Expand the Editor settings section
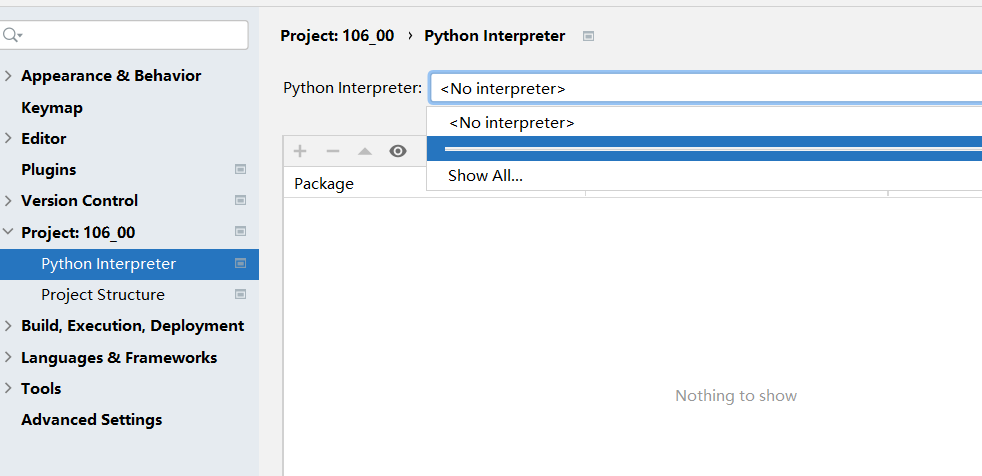This screenshot has width=982, height=476. click(x=8, y=138)
